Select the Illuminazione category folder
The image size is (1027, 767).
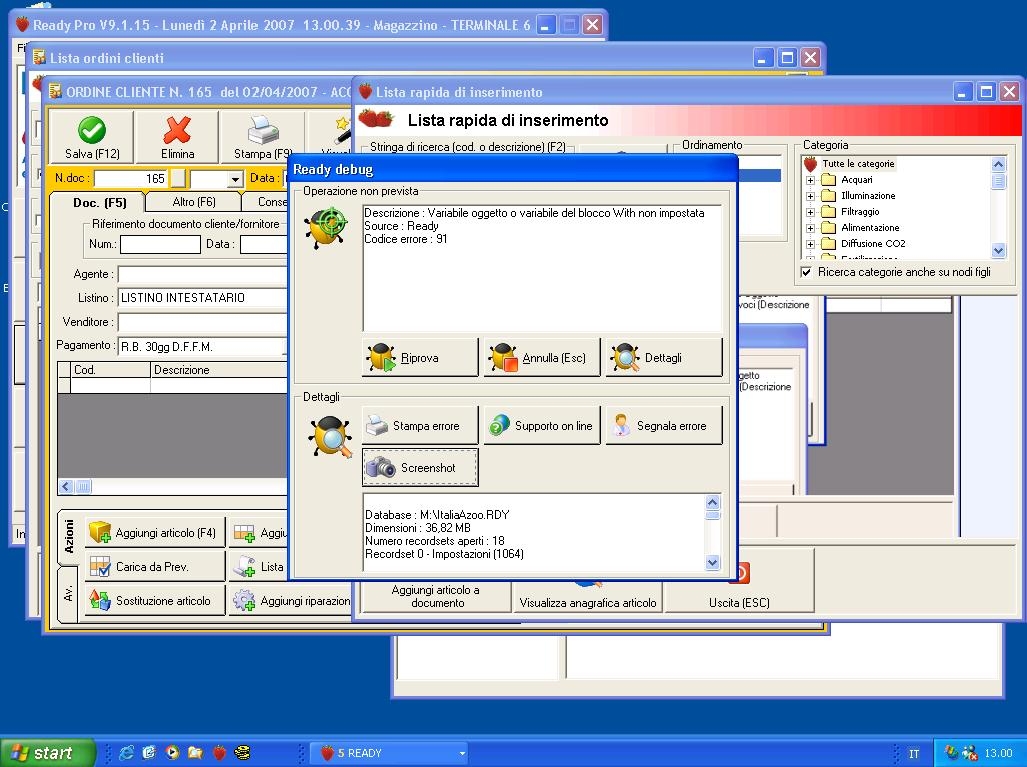867,195
